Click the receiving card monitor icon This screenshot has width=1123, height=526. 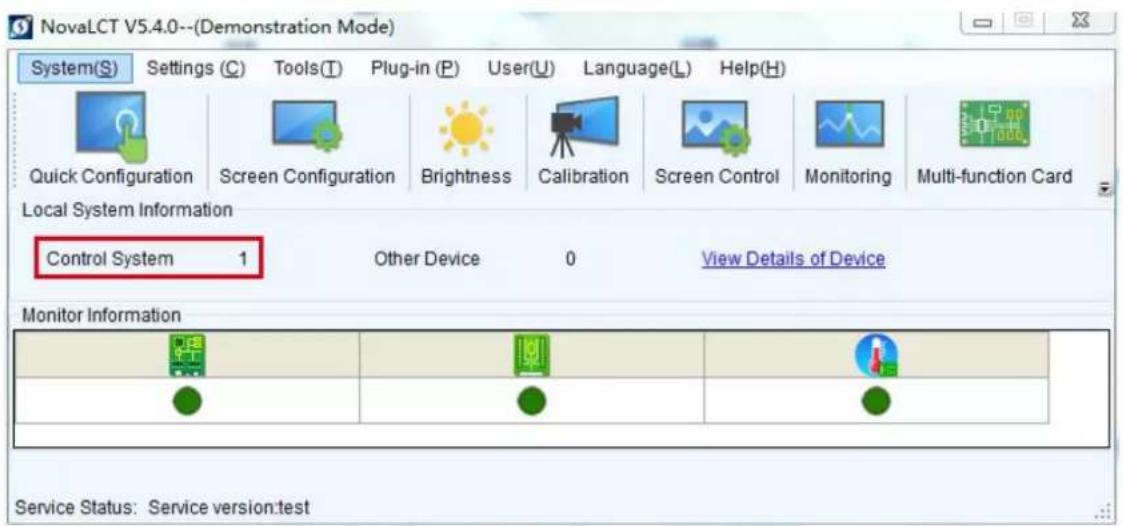click(x=531, y=355)
